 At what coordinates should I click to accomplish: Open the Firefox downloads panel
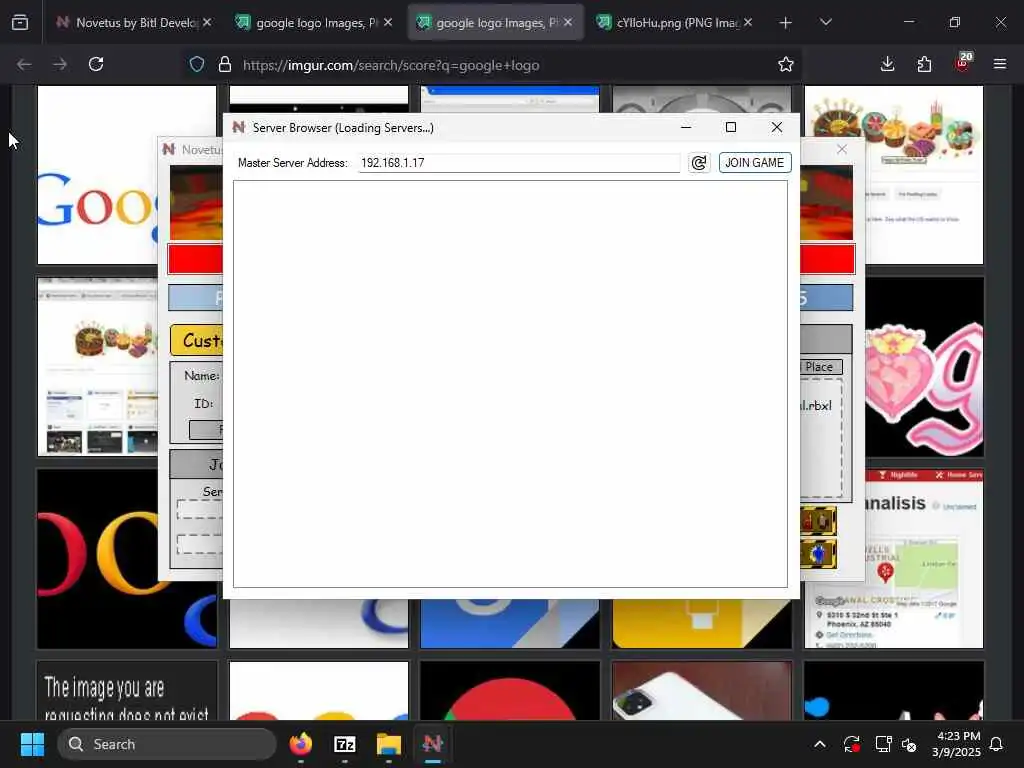(887, 64)
